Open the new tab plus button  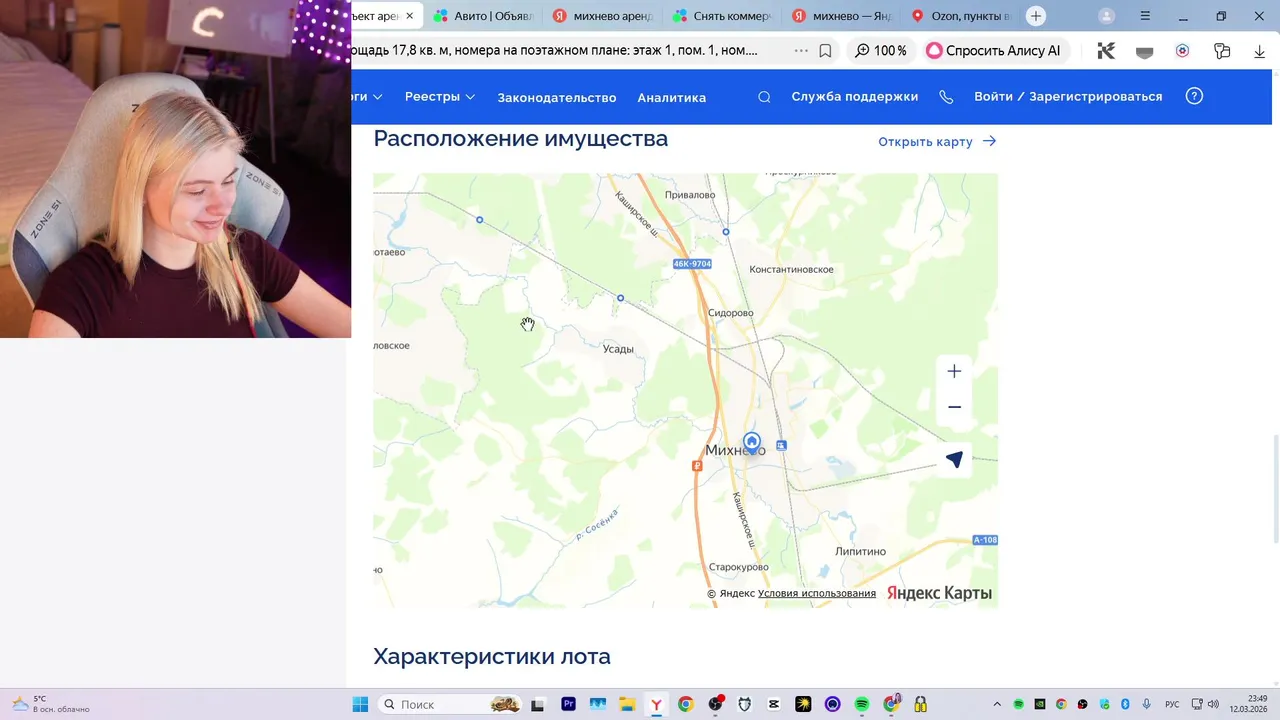point(1036,16)
